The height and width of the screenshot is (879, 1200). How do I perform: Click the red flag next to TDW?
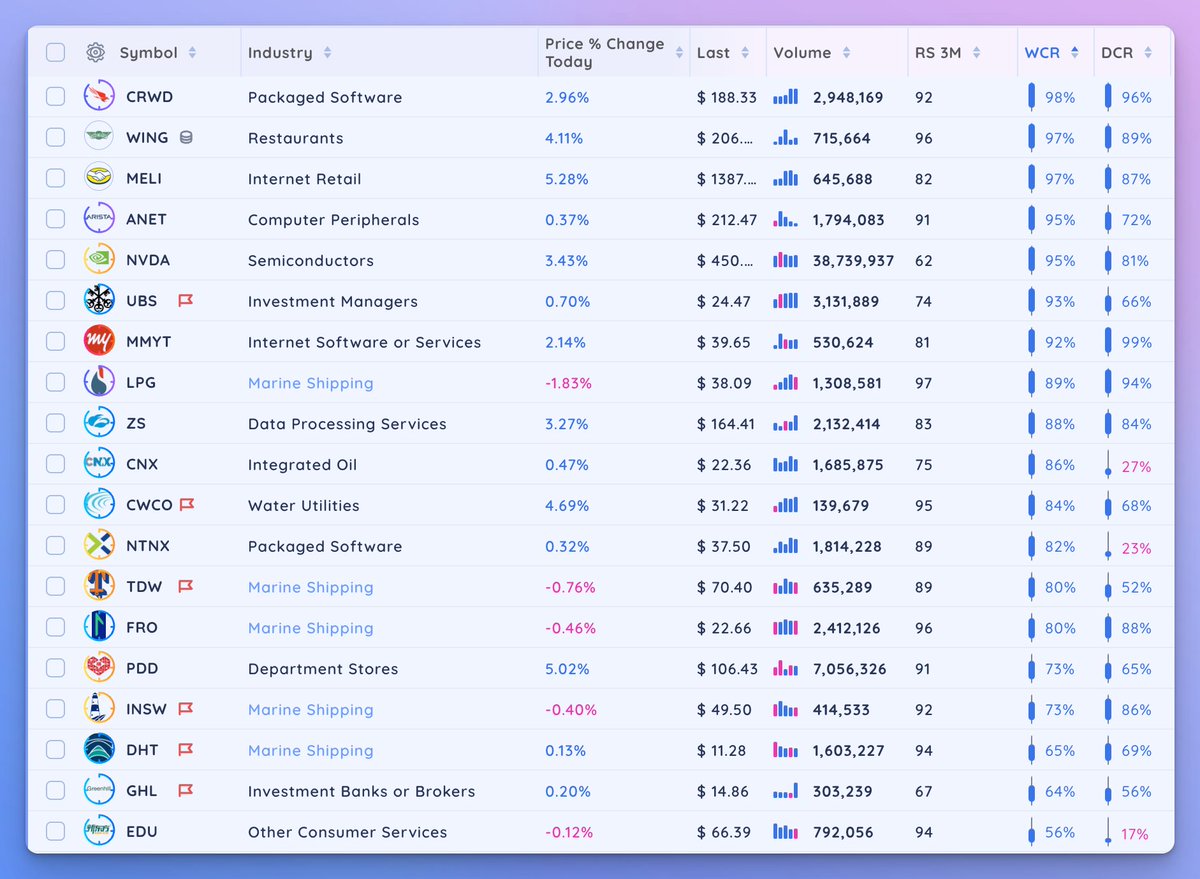click(185, 587)
